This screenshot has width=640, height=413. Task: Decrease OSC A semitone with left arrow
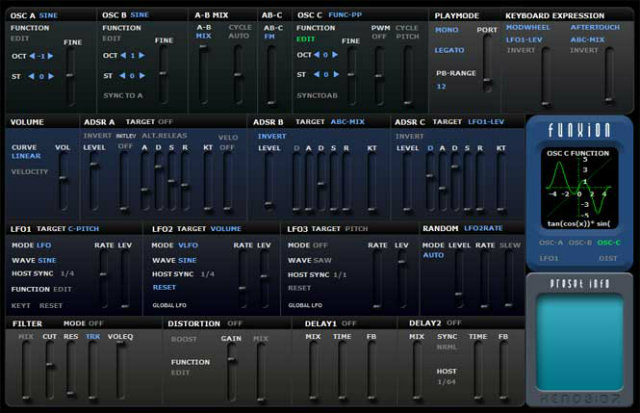point(31,76)
